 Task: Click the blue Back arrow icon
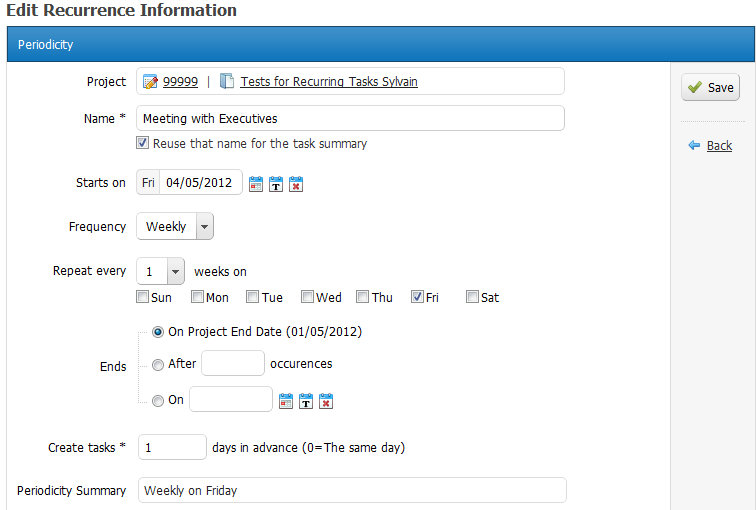[694, 145]
